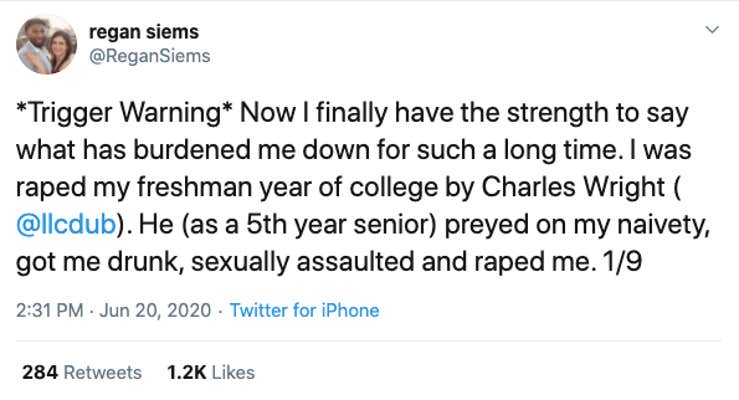This screenshot has height=400, width=739.
Task: Click the word Retweets
Action: click(103, 373)
